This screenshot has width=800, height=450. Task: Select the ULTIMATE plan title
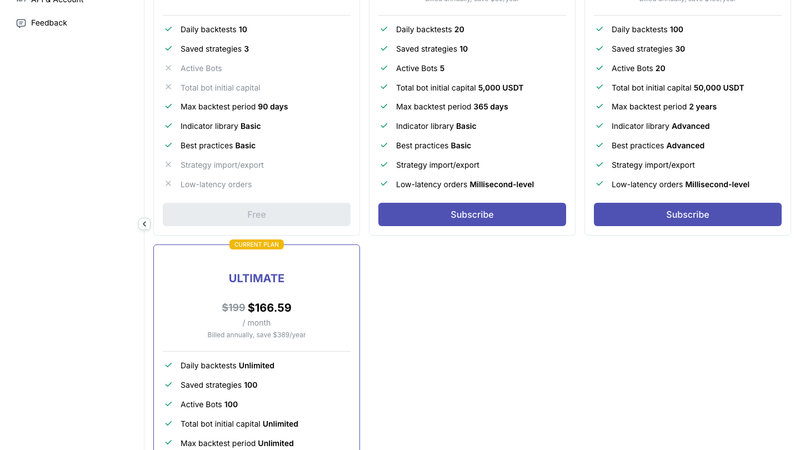[257, 279]
